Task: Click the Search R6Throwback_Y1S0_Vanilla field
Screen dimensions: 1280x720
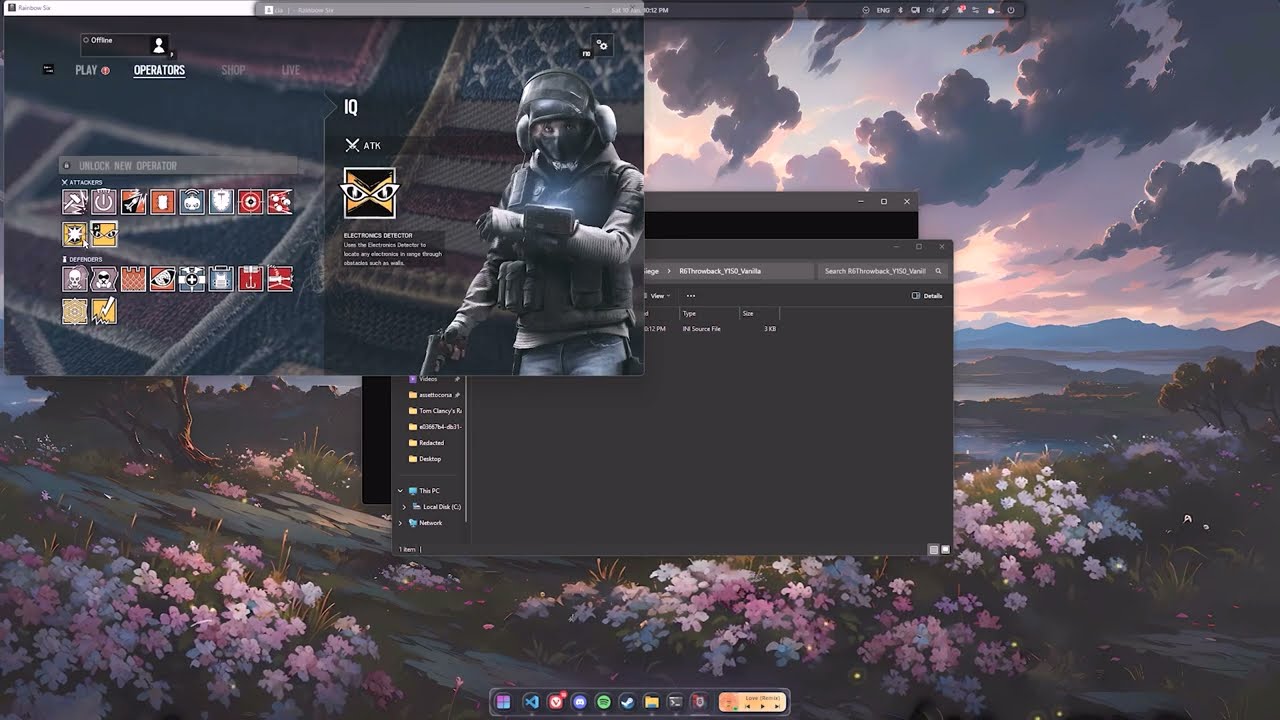Action: click(883, 271)
